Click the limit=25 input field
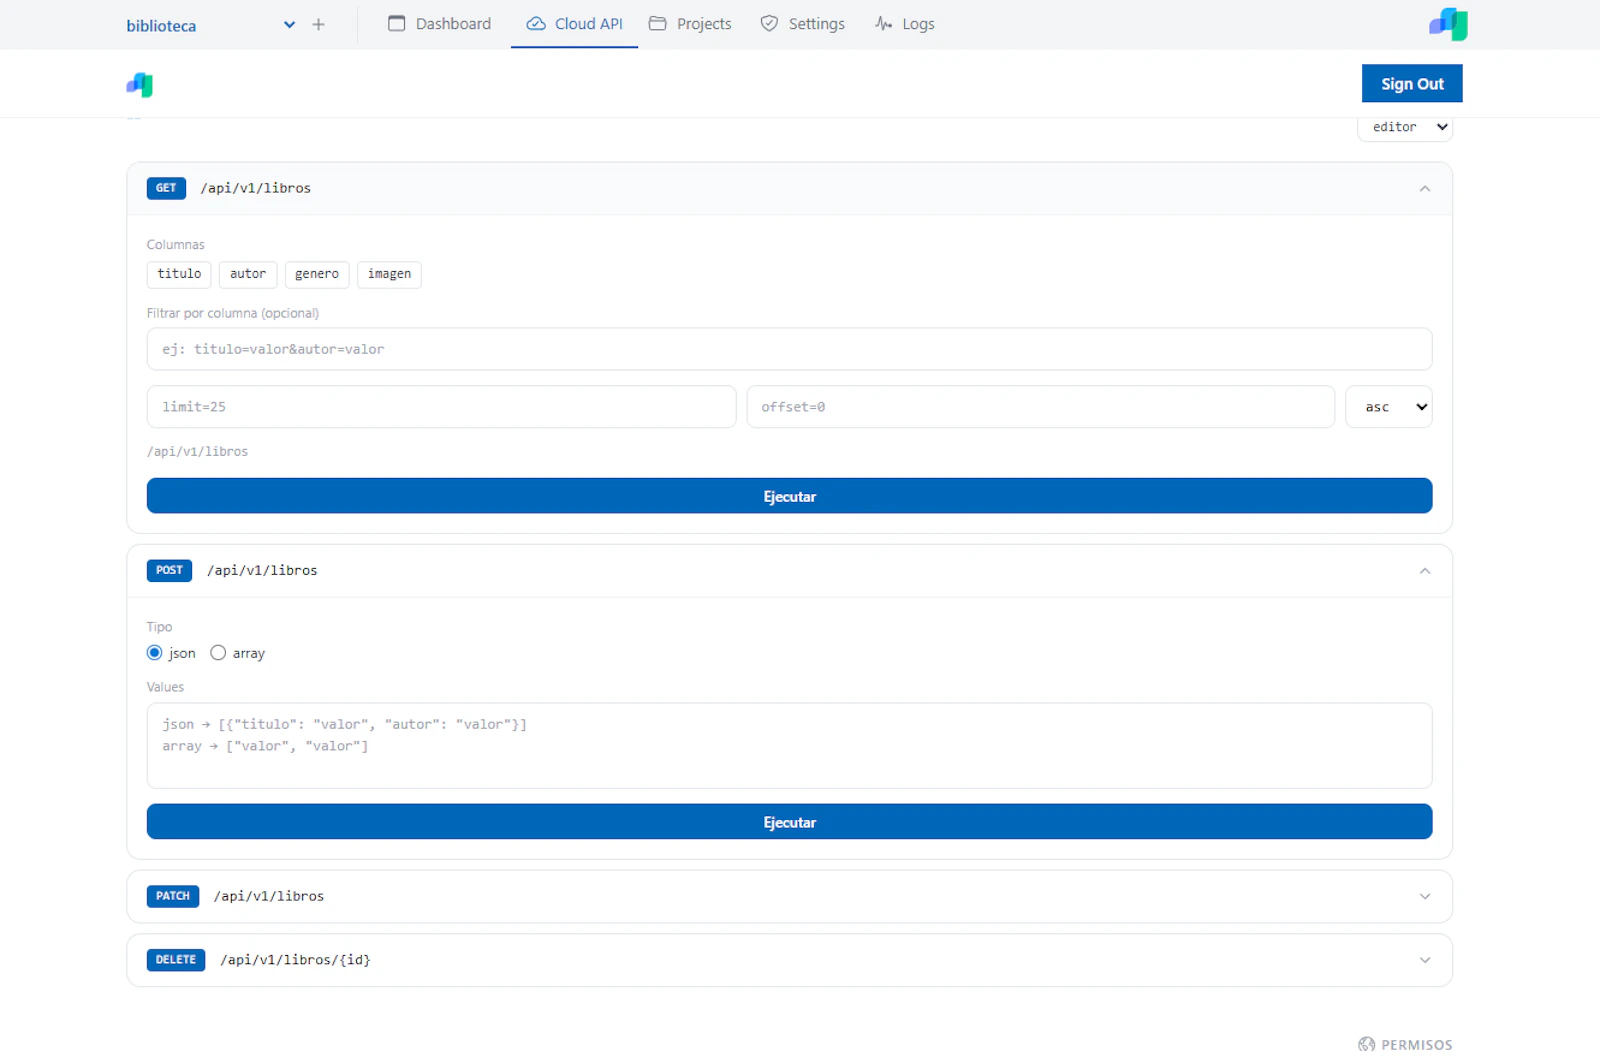This screenshot has width=1600, height=1057. click(441, 407)
